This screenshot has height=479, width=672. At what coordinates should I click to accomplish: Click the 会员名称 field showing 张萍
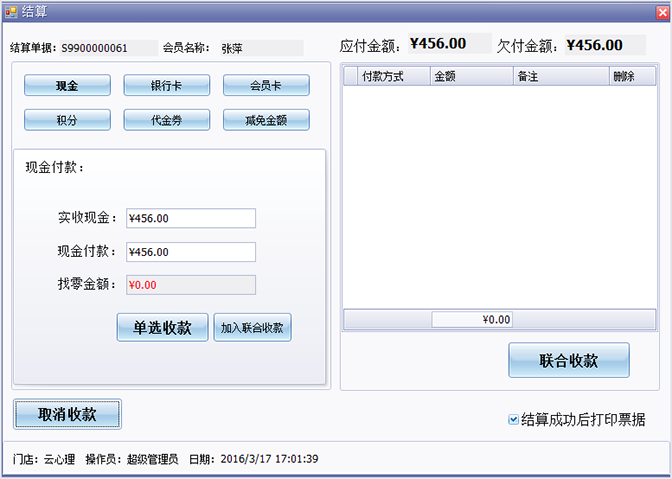[x=262, y=48]
